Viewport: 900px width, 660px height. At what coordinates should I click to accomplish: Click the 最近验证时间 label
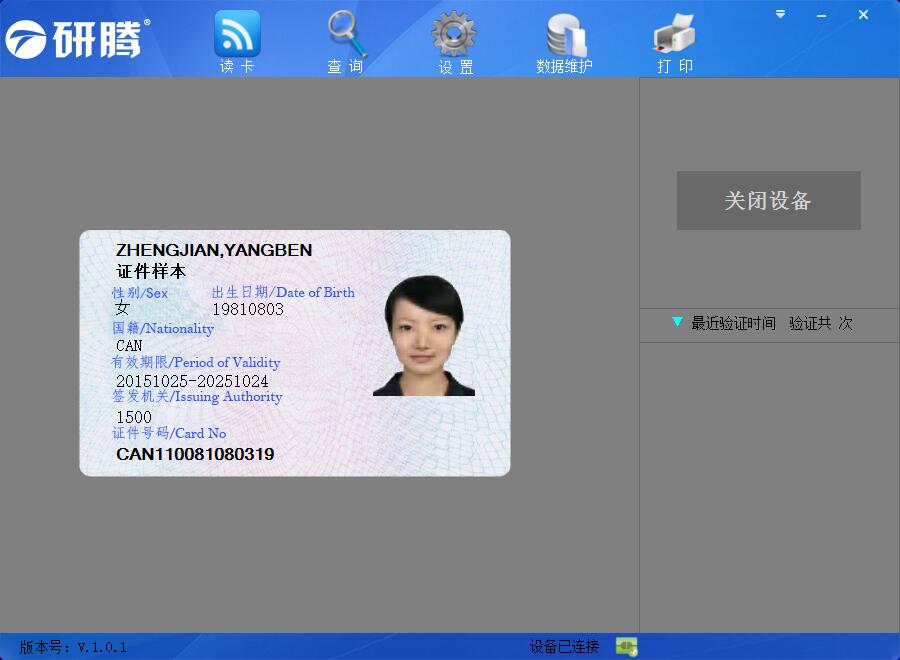733,323
